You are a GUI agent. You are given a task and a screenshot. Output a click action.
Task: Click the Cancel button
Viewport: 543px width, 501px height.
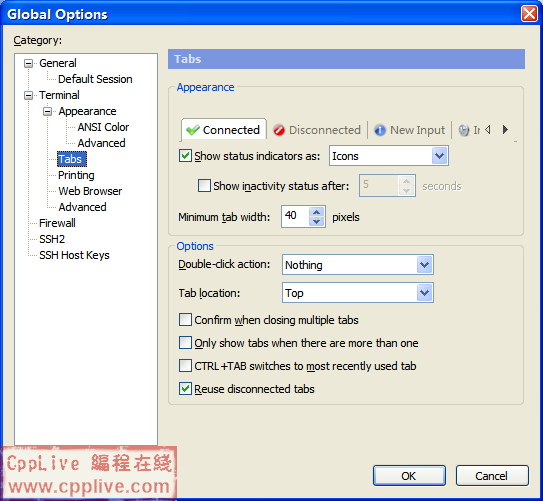click(x=492, y=476)
